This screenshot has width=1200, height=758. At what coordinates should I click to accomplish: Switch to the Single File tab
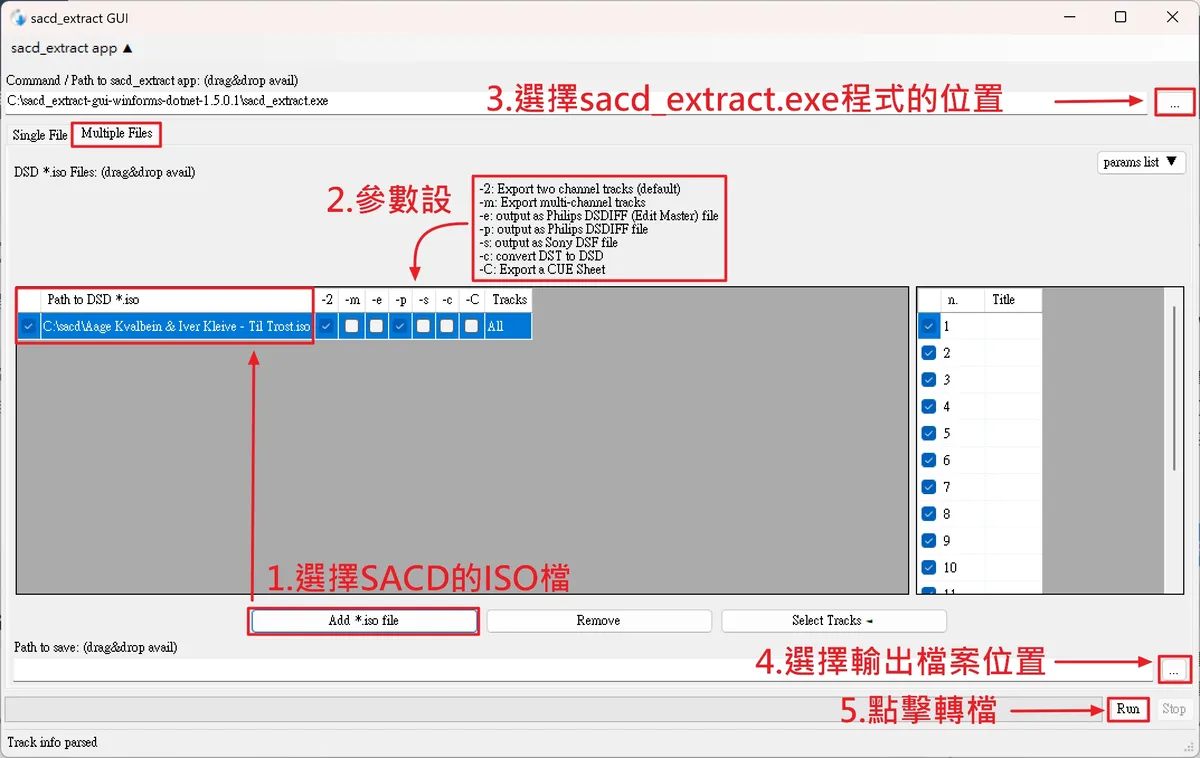40,135
